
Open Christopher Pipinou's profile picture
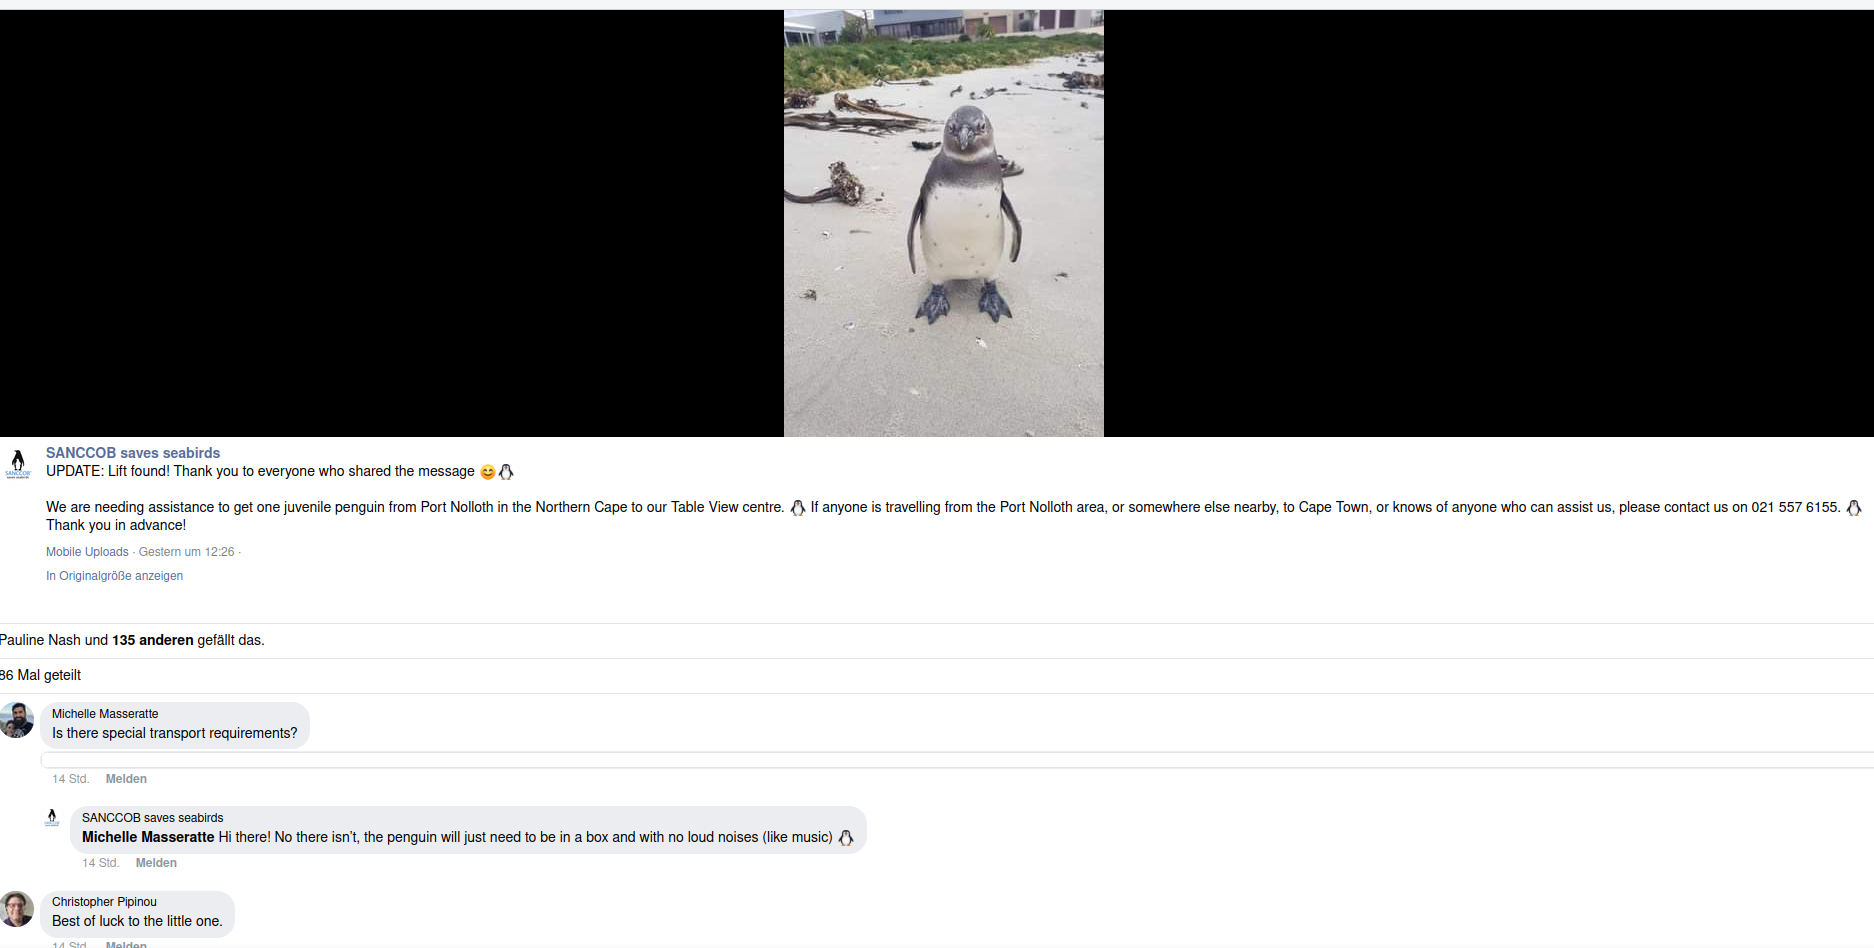(x=17, y=909)
